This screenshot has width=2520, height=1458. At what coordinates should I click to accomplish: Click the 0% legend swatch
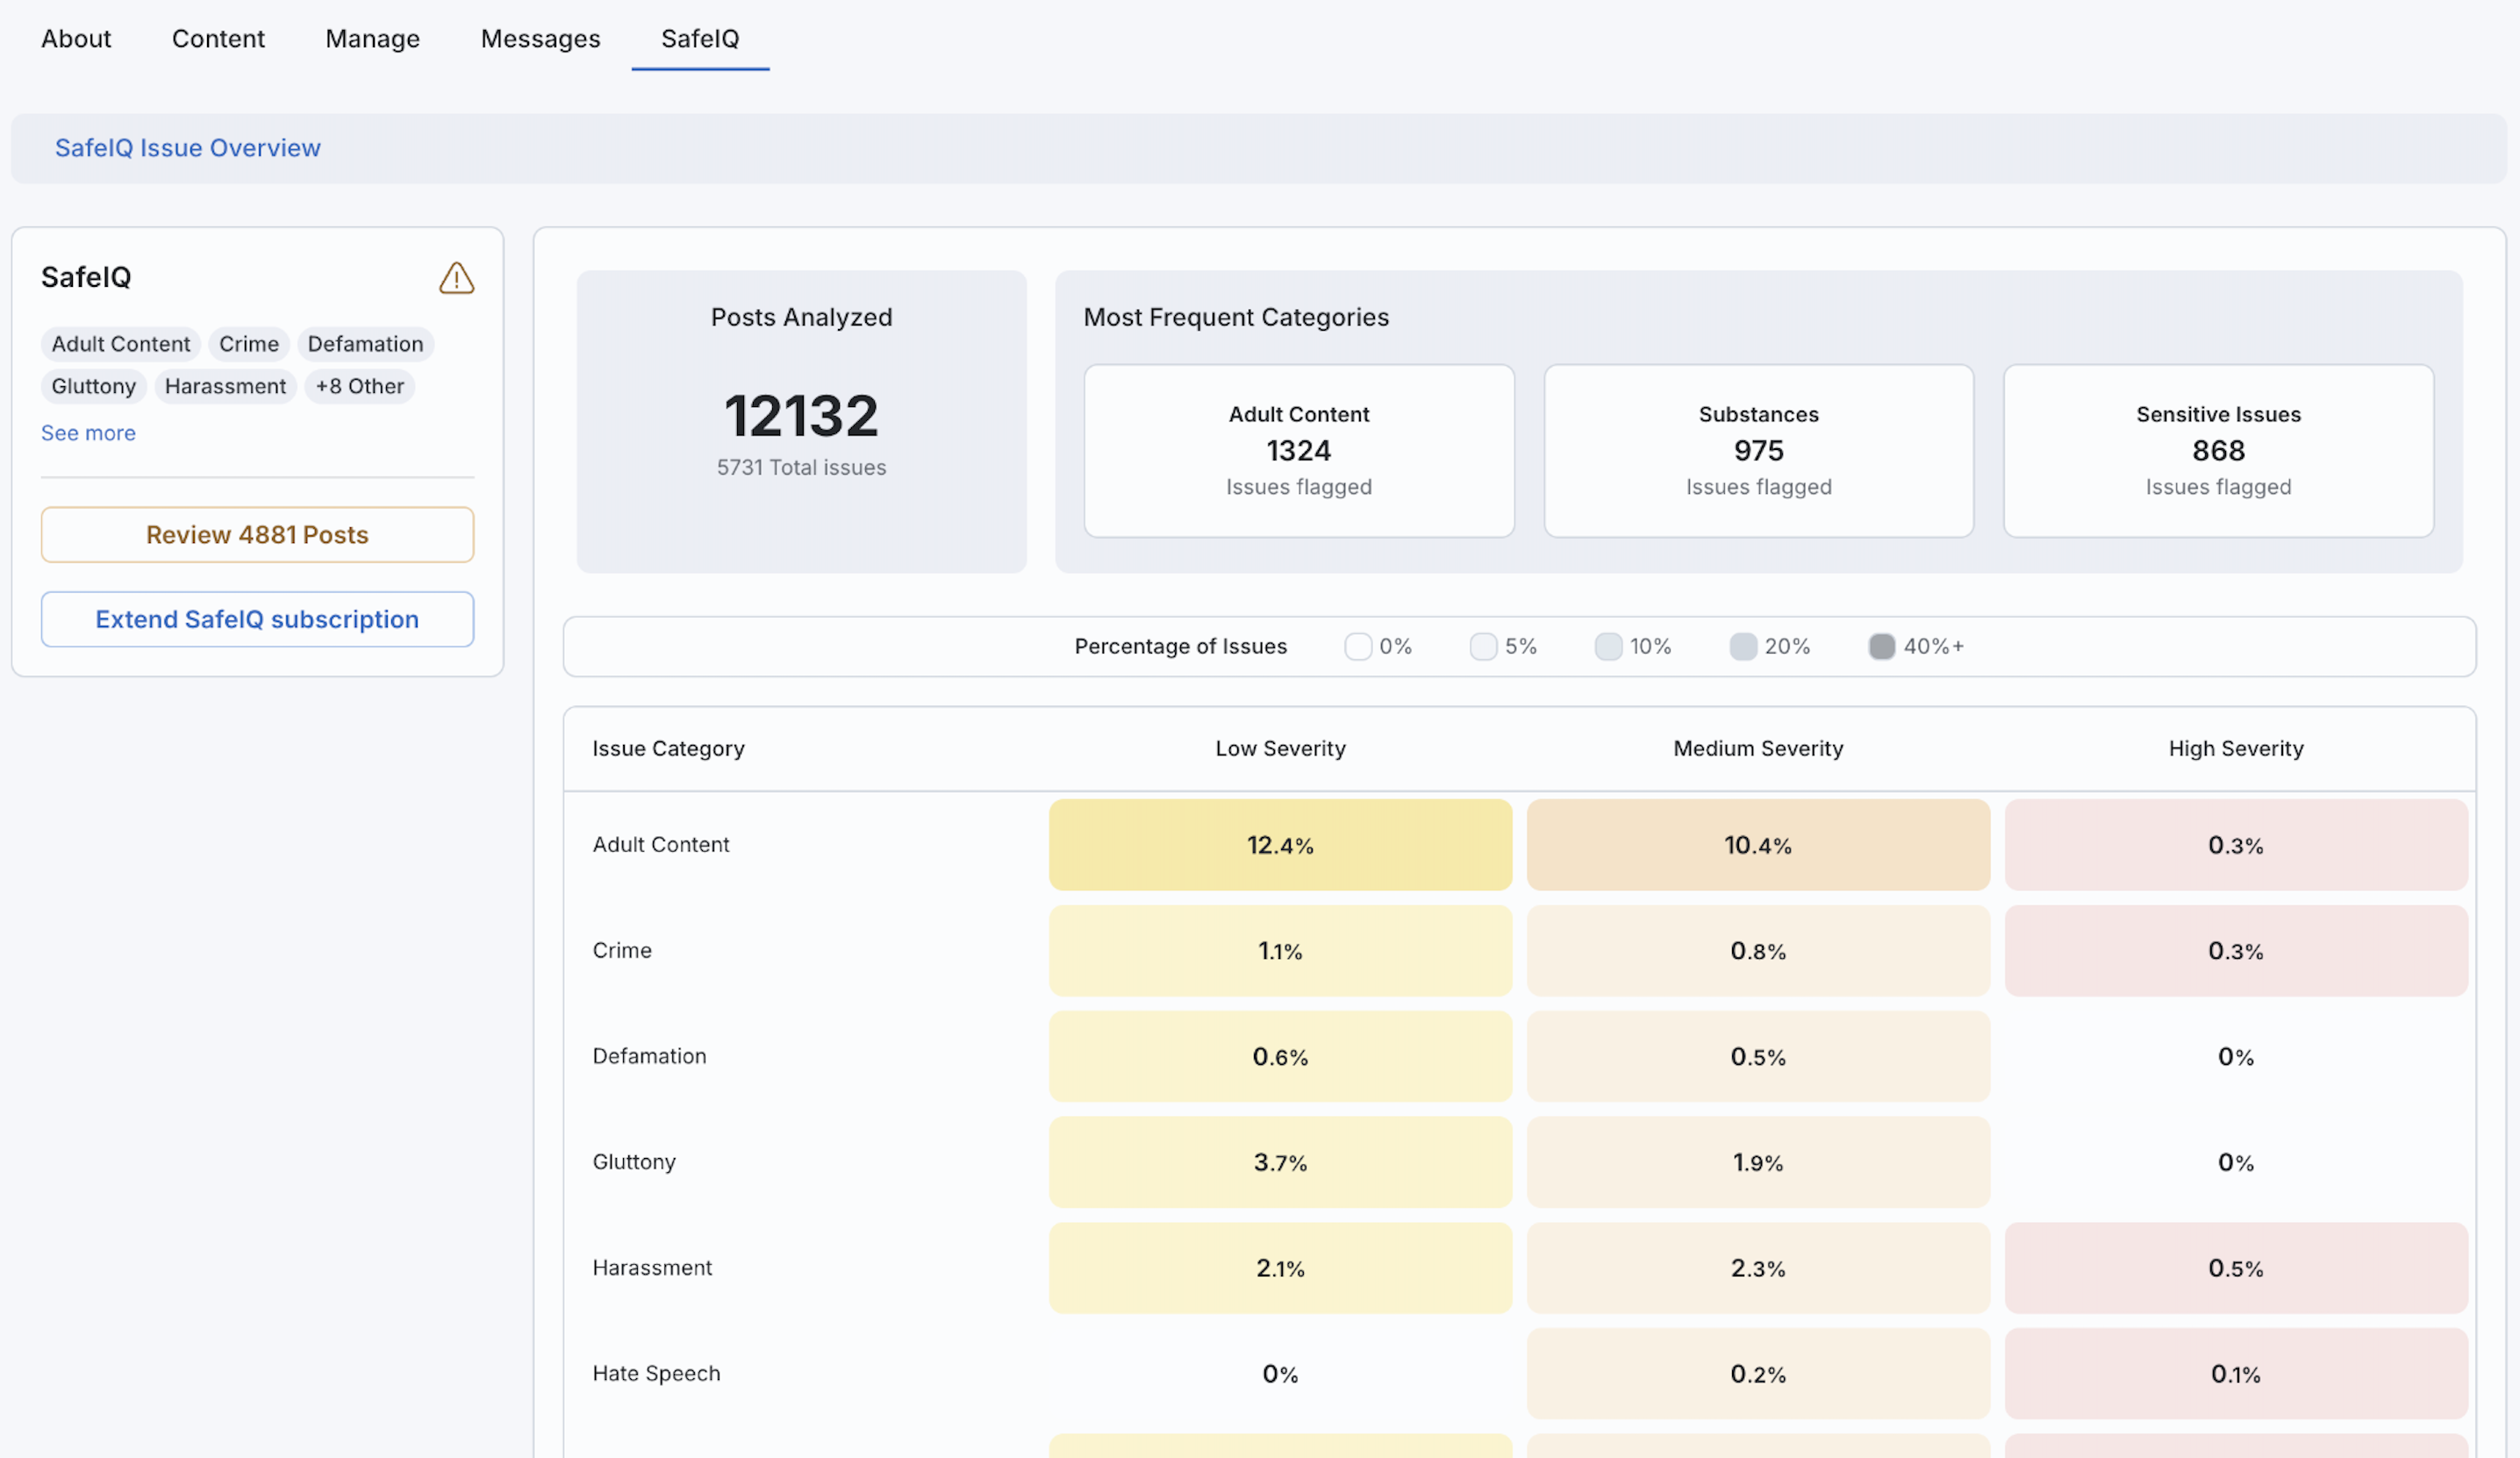coord(1357,647)
